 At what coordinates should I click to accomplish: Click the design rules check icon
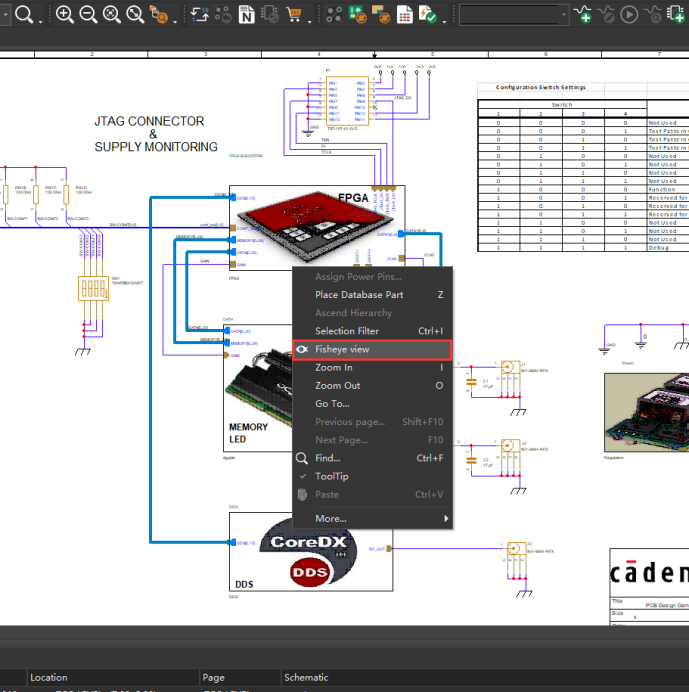tap(428, 15)
